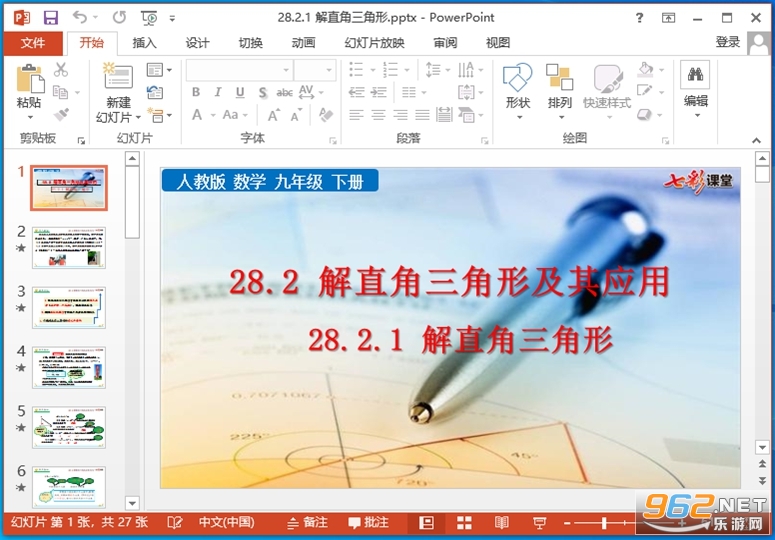The height and width of the screenshot is (540, 775).
Task: Open Comments (批注) pane in status bar
Action: tap(368, 522)
